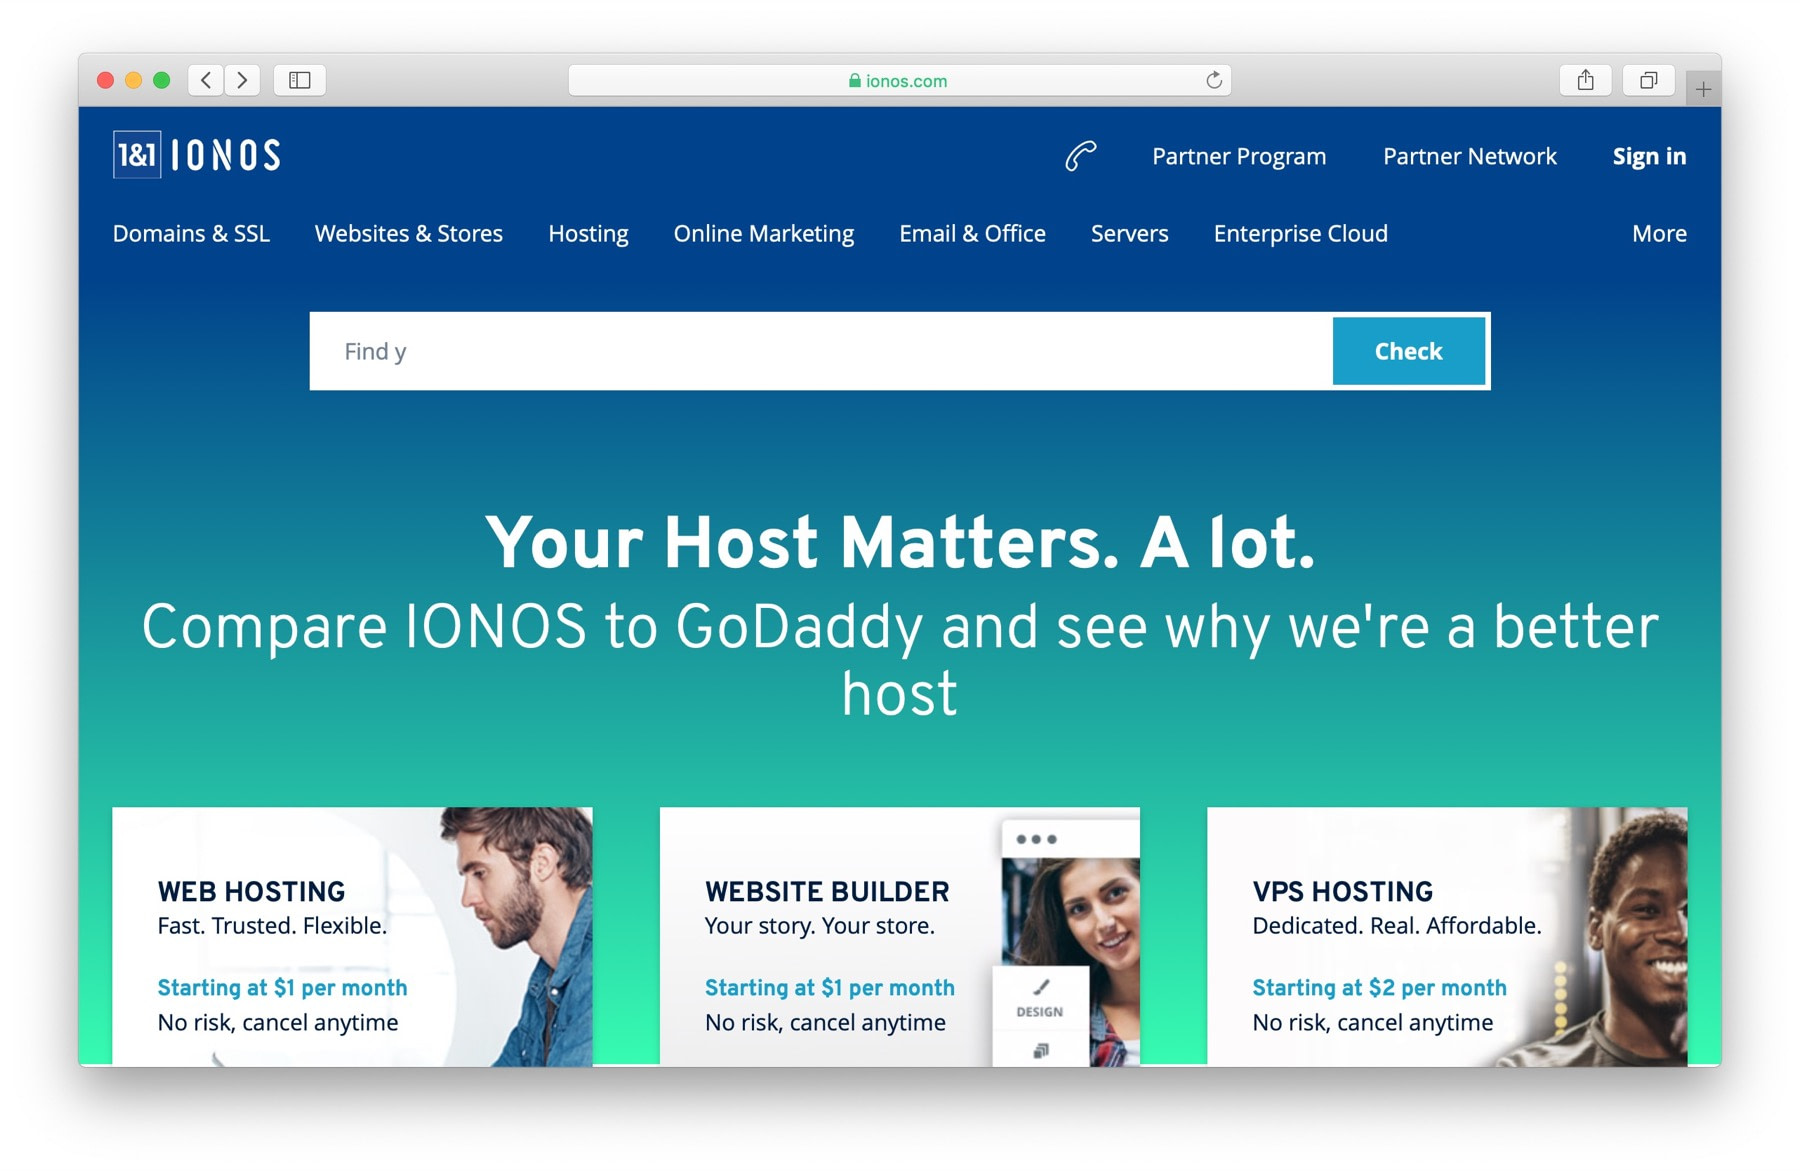Open Hosting menu
The height and width of the screenshot is (1171, 1800).
(x=588, y=233)
